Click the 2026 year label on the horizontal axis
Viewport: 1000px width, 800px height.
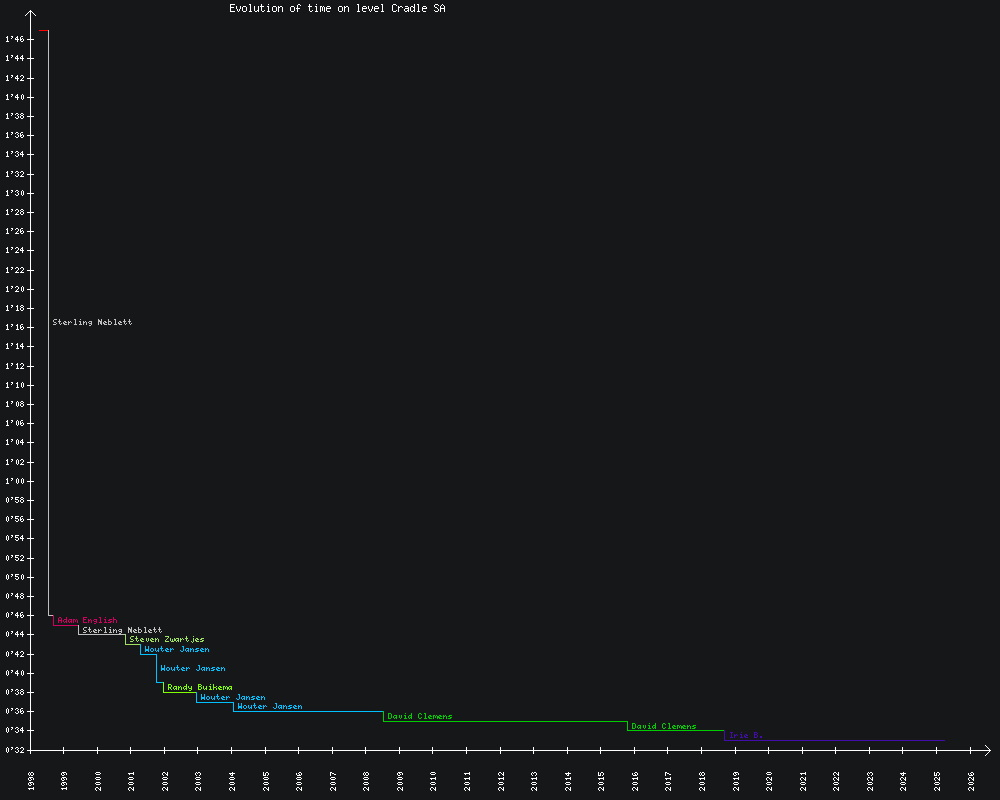[x=971, y=780]
